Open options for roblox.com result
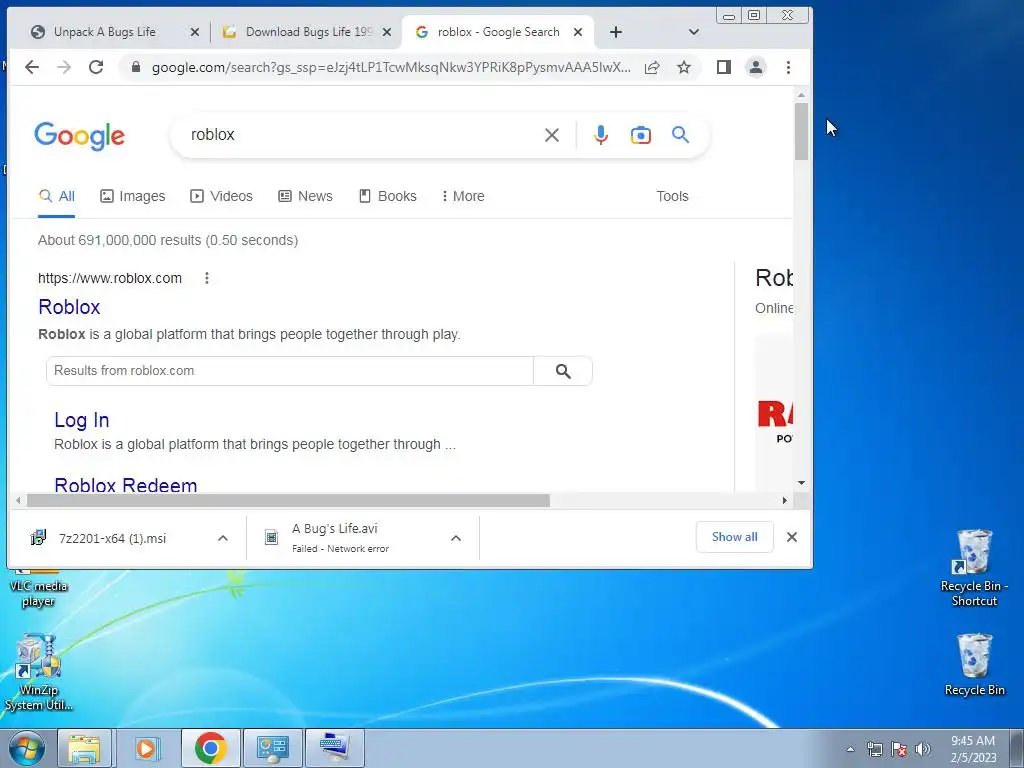This screenshot has width=1024, height=768. click(x=206, y=278)
